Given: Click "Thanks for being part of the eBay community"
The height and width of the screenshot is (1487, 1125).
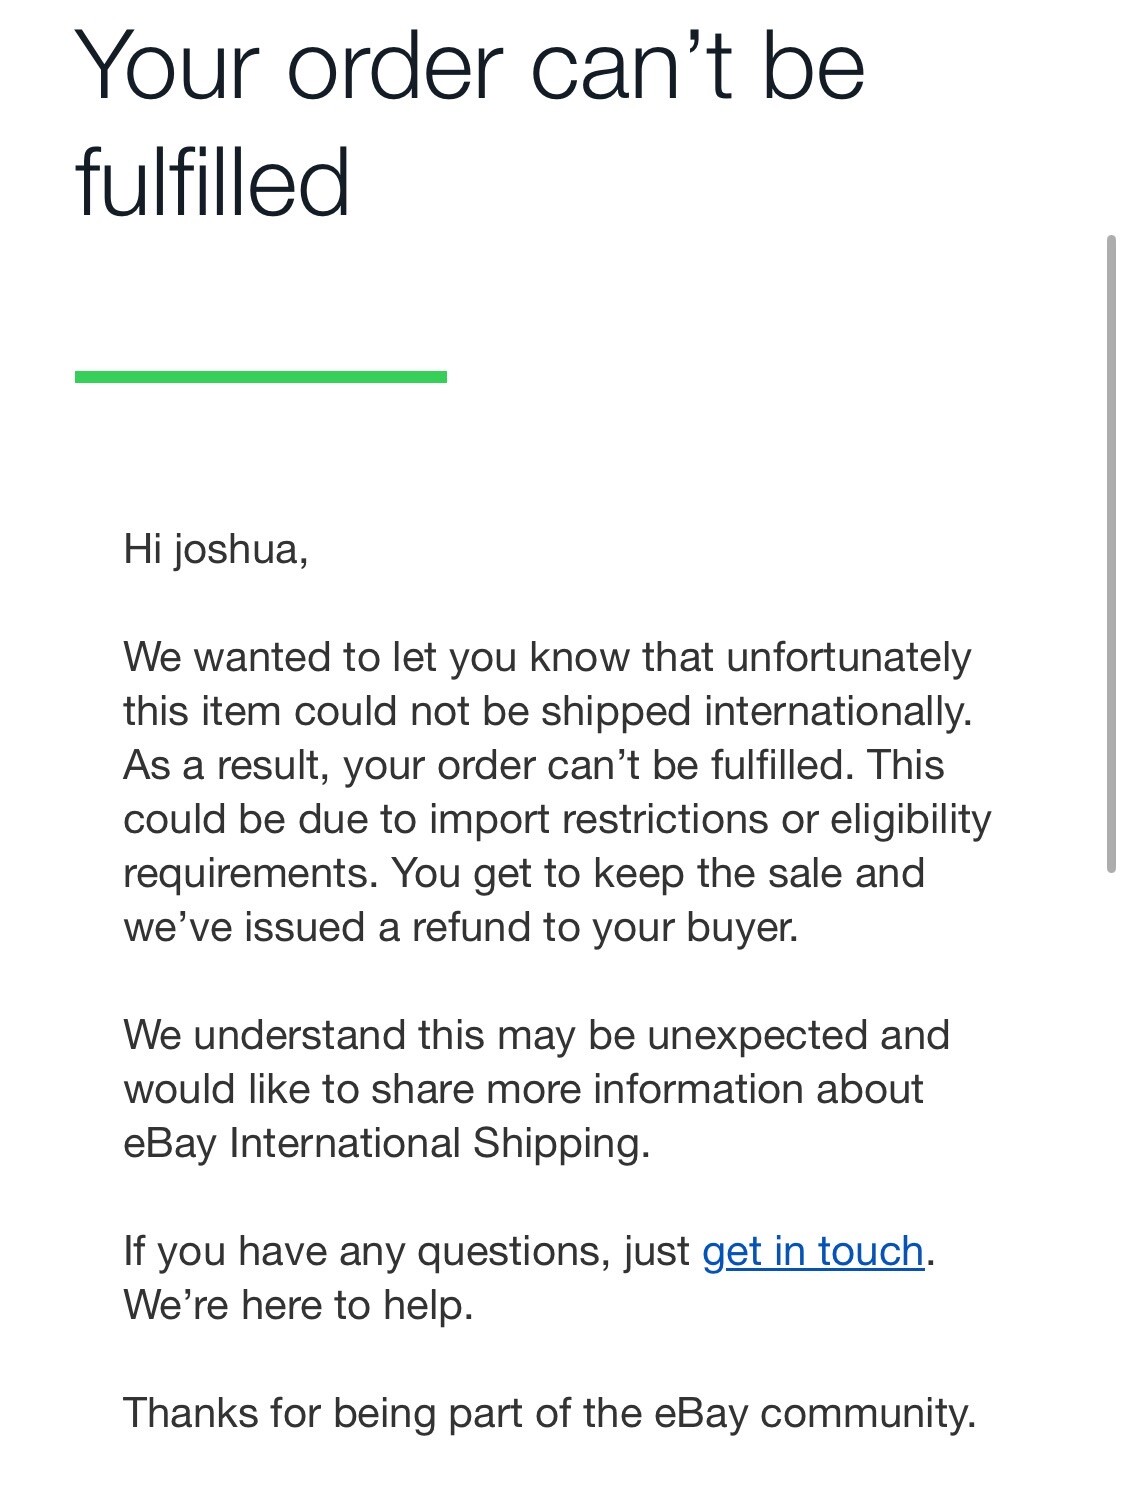Looking at the screenshot, I should [x=548, y=1414].
